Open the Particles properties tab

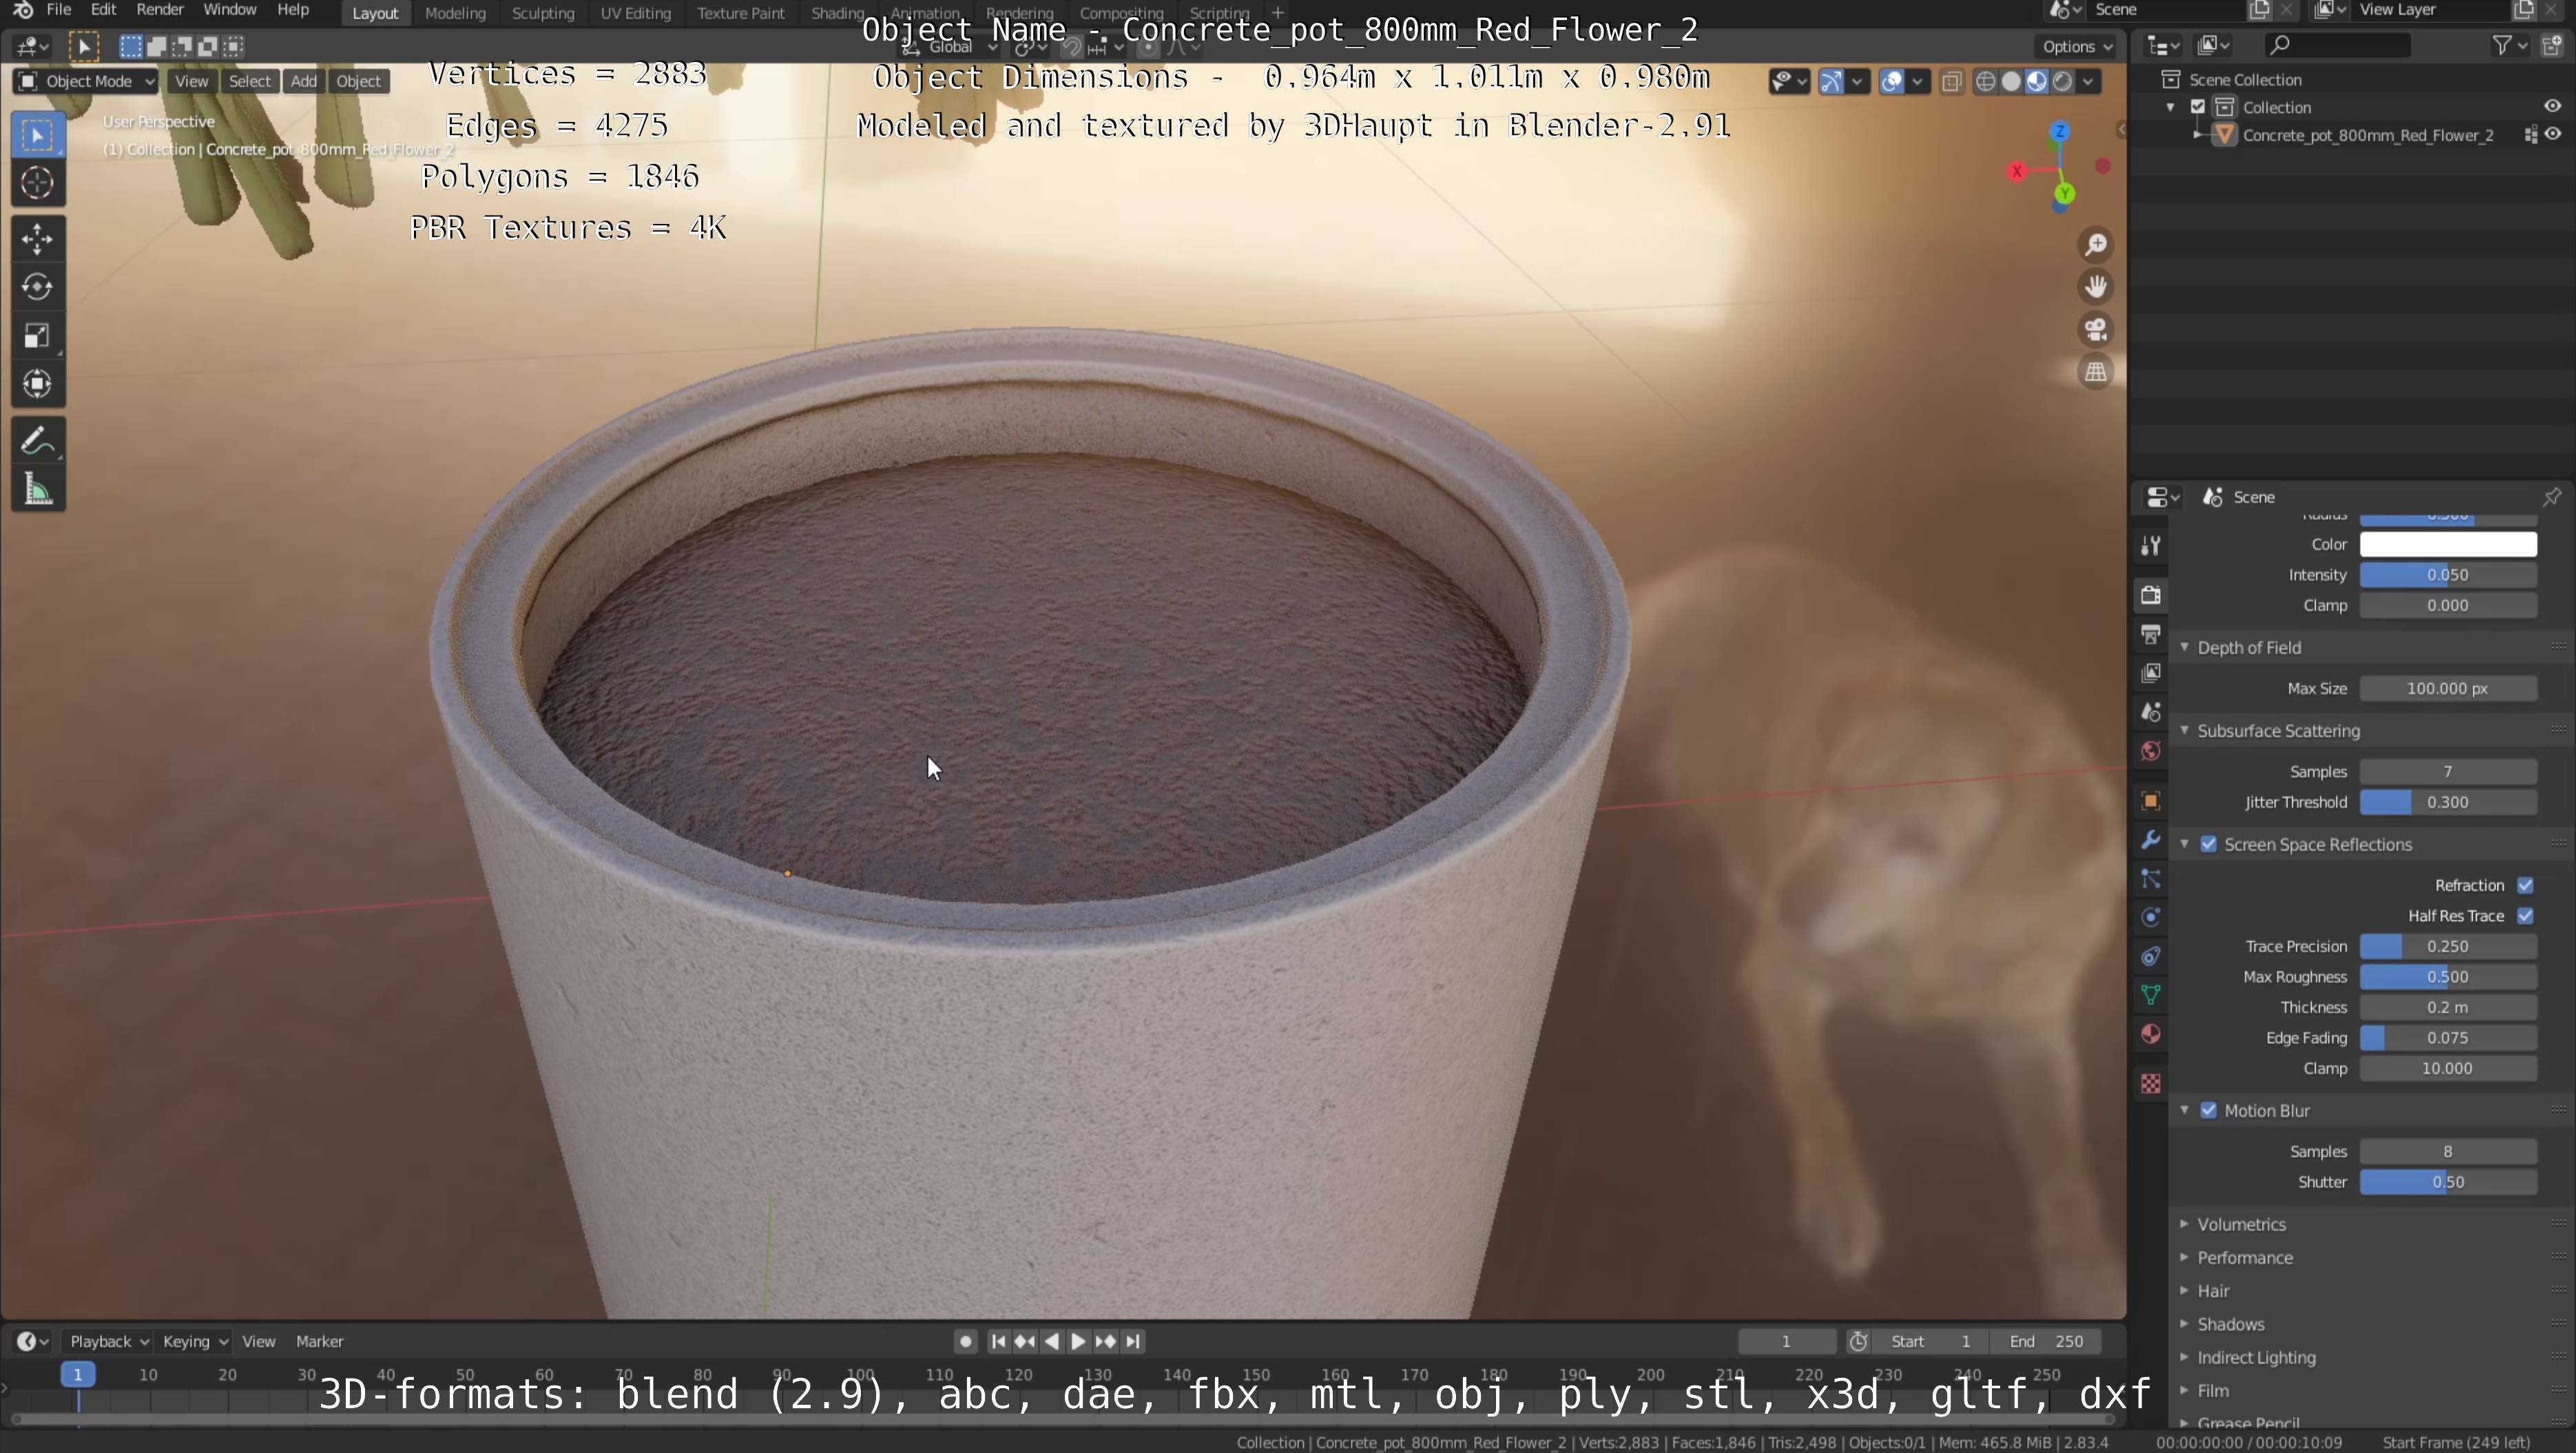point(2151,879)
